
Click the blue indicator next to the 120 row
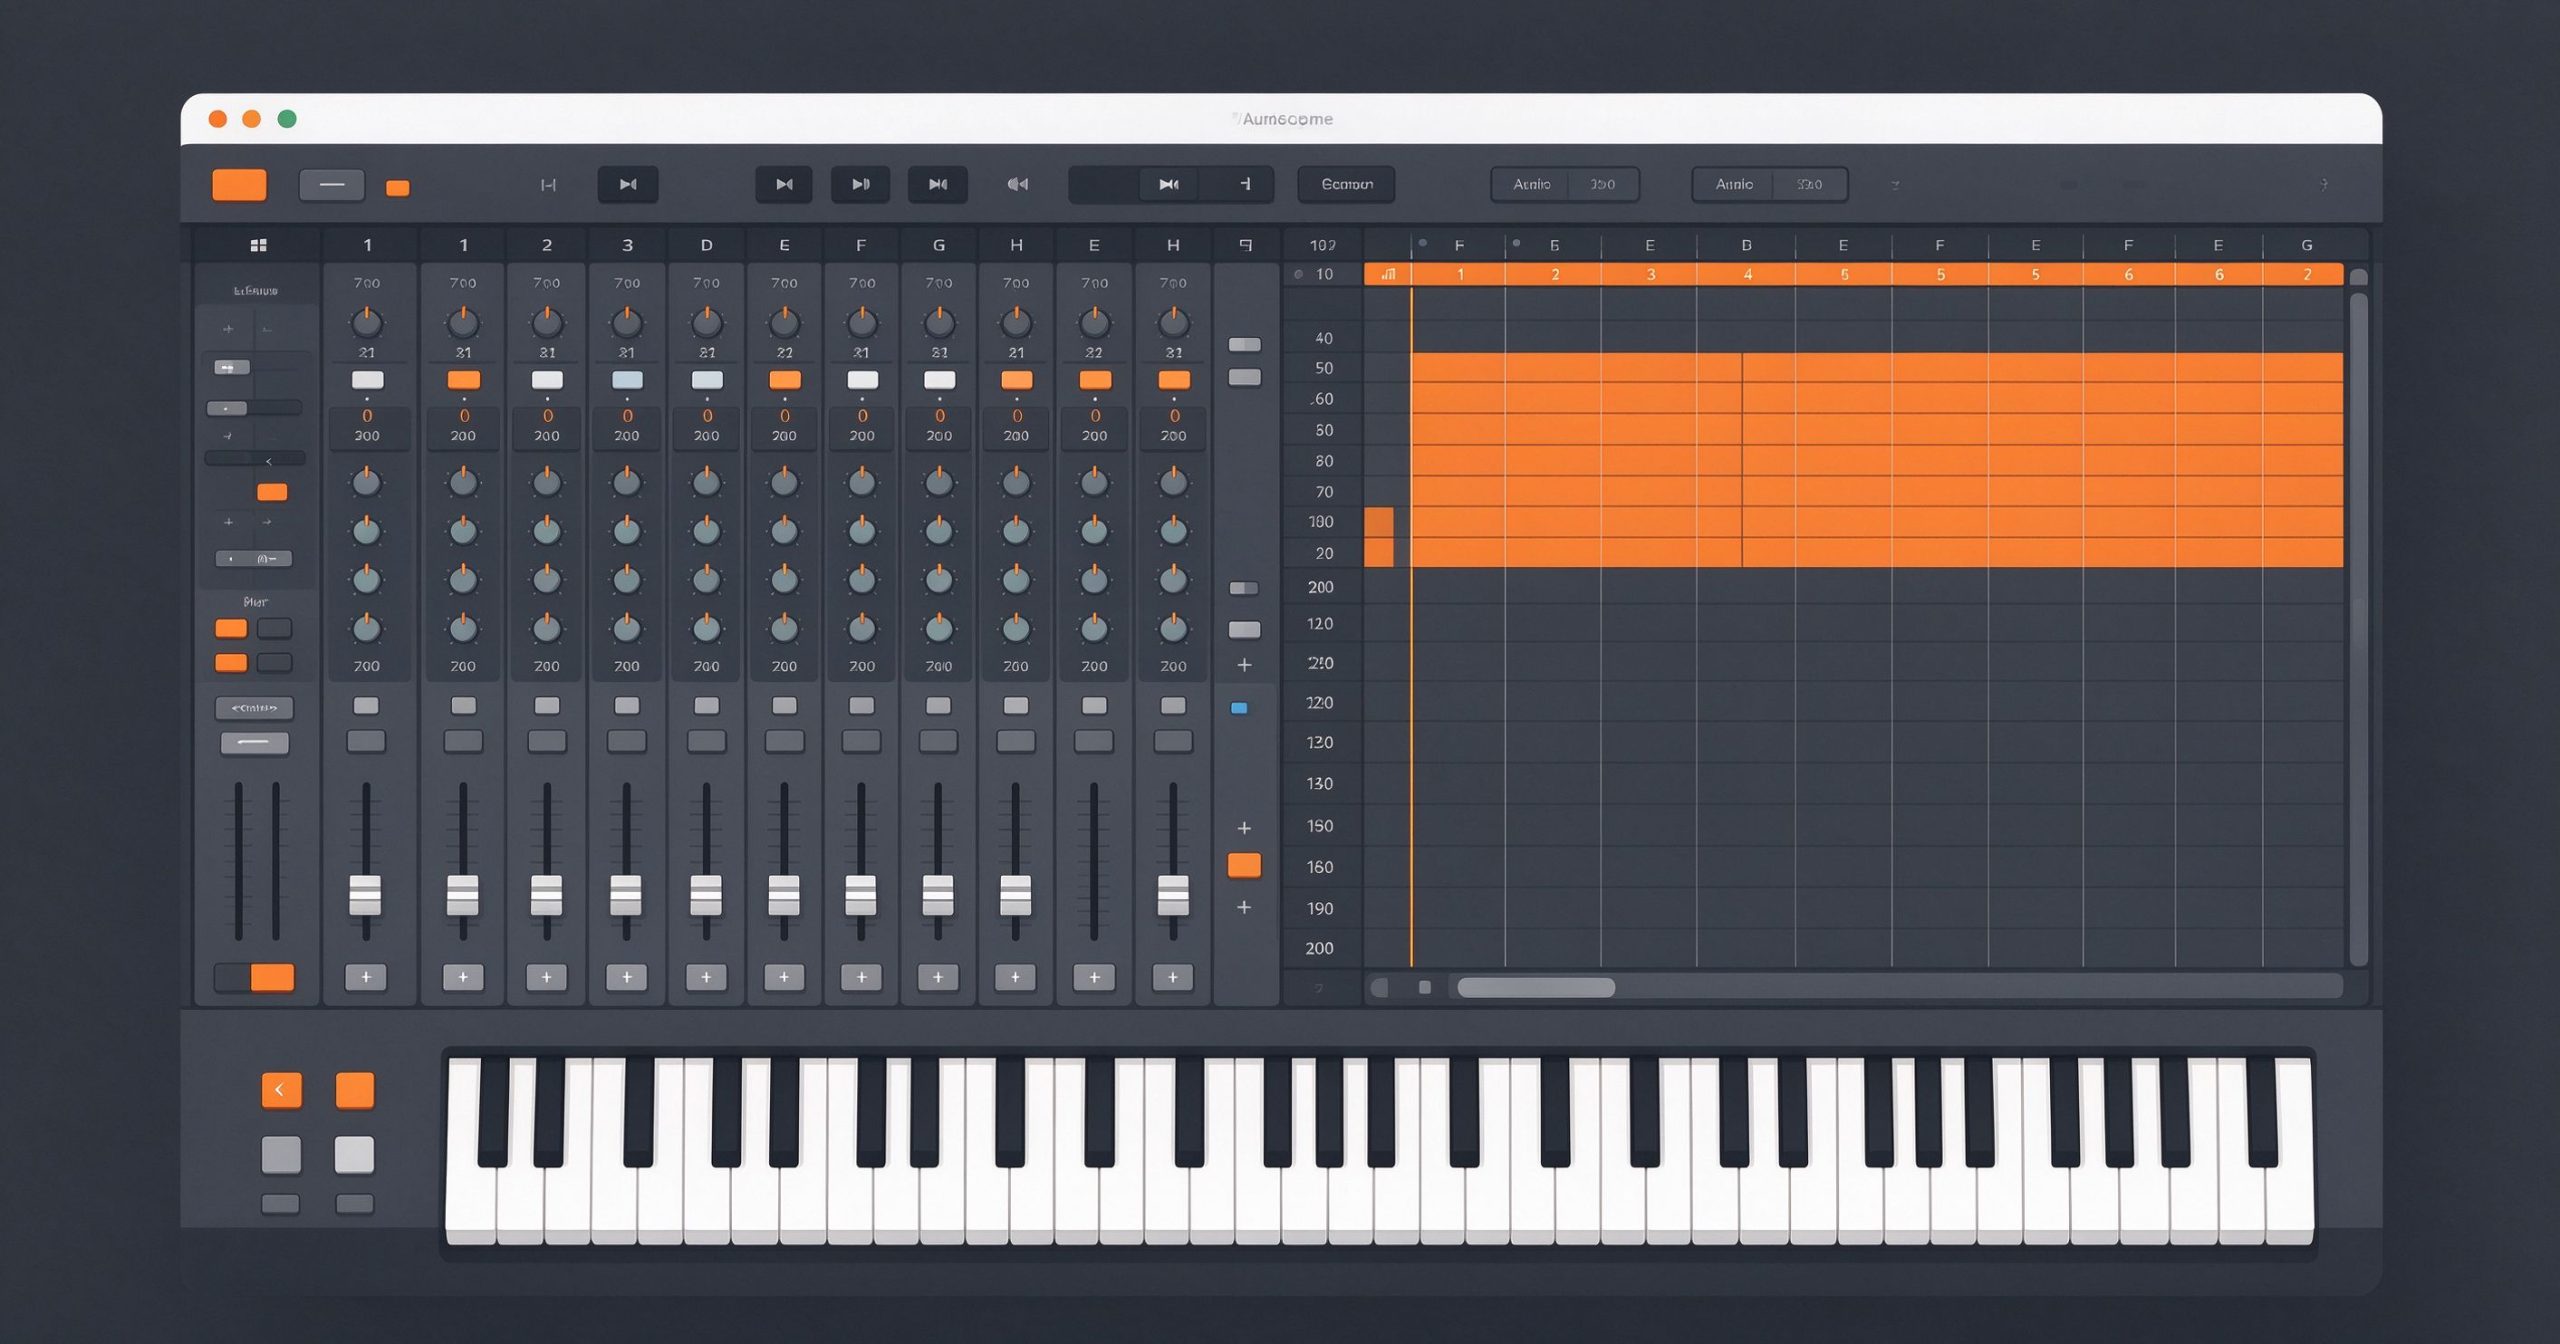click(x=1239, y=708)
